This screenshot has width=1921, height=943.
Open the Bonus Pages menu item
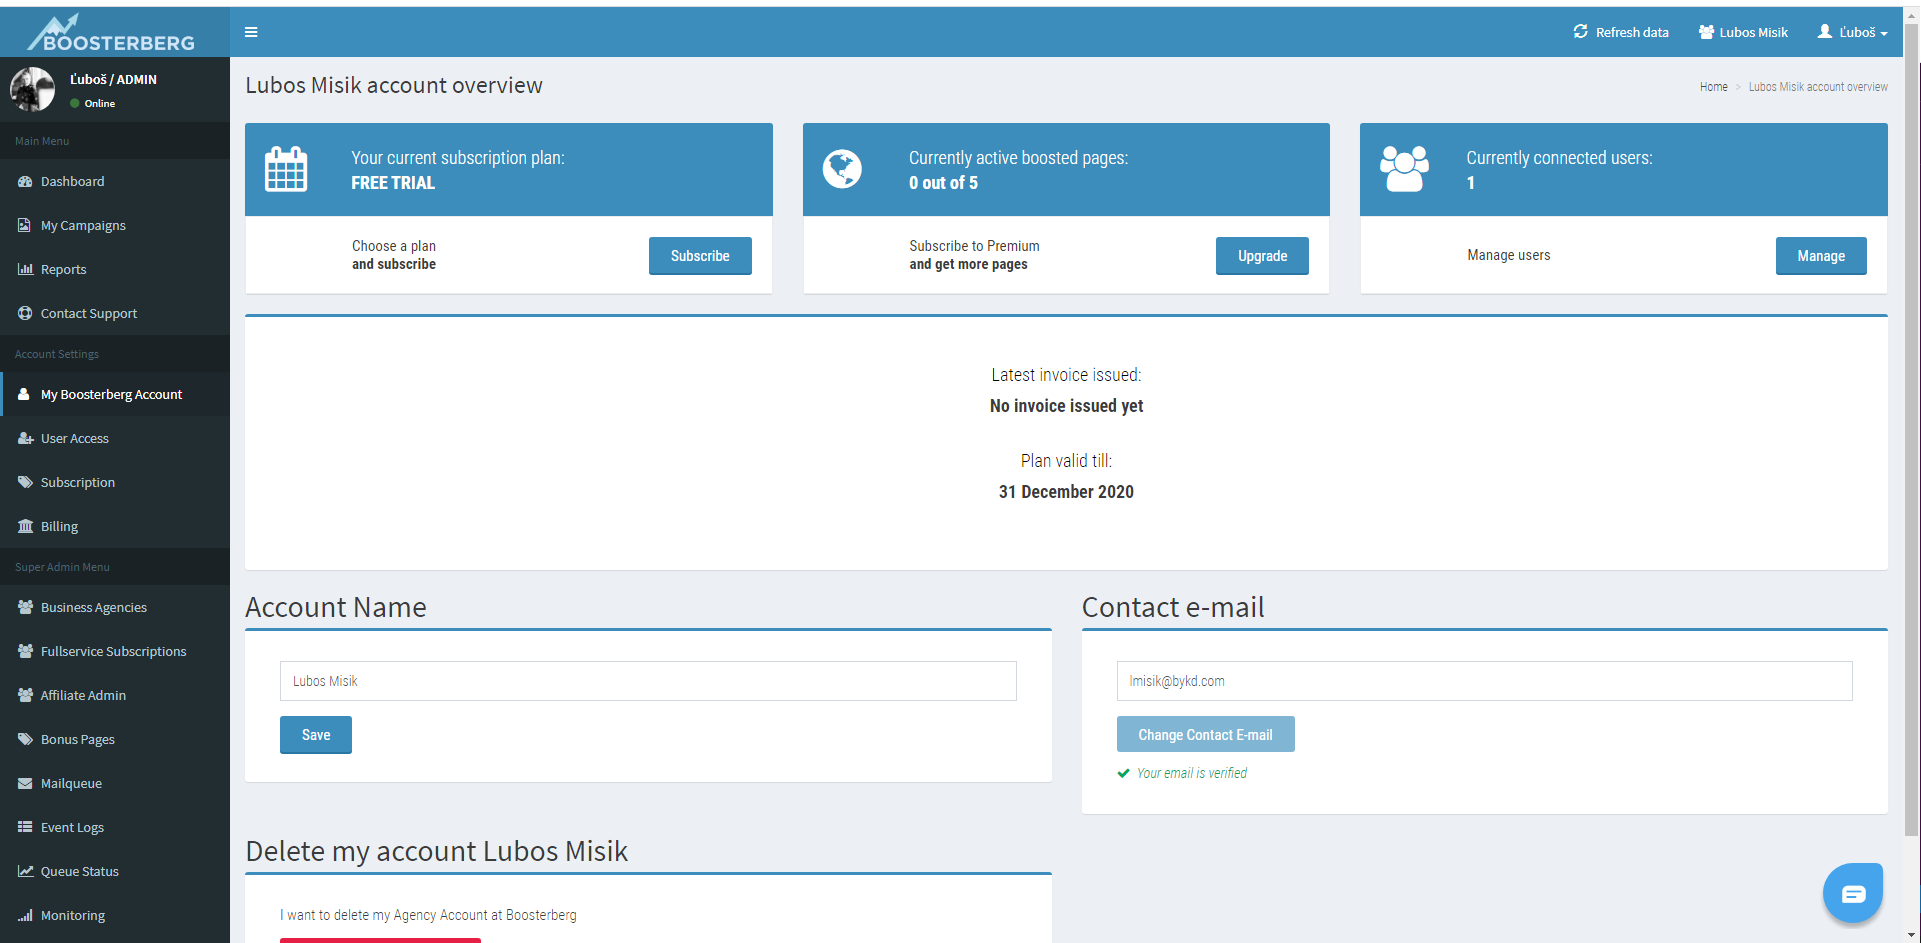(x=115, y=739)
